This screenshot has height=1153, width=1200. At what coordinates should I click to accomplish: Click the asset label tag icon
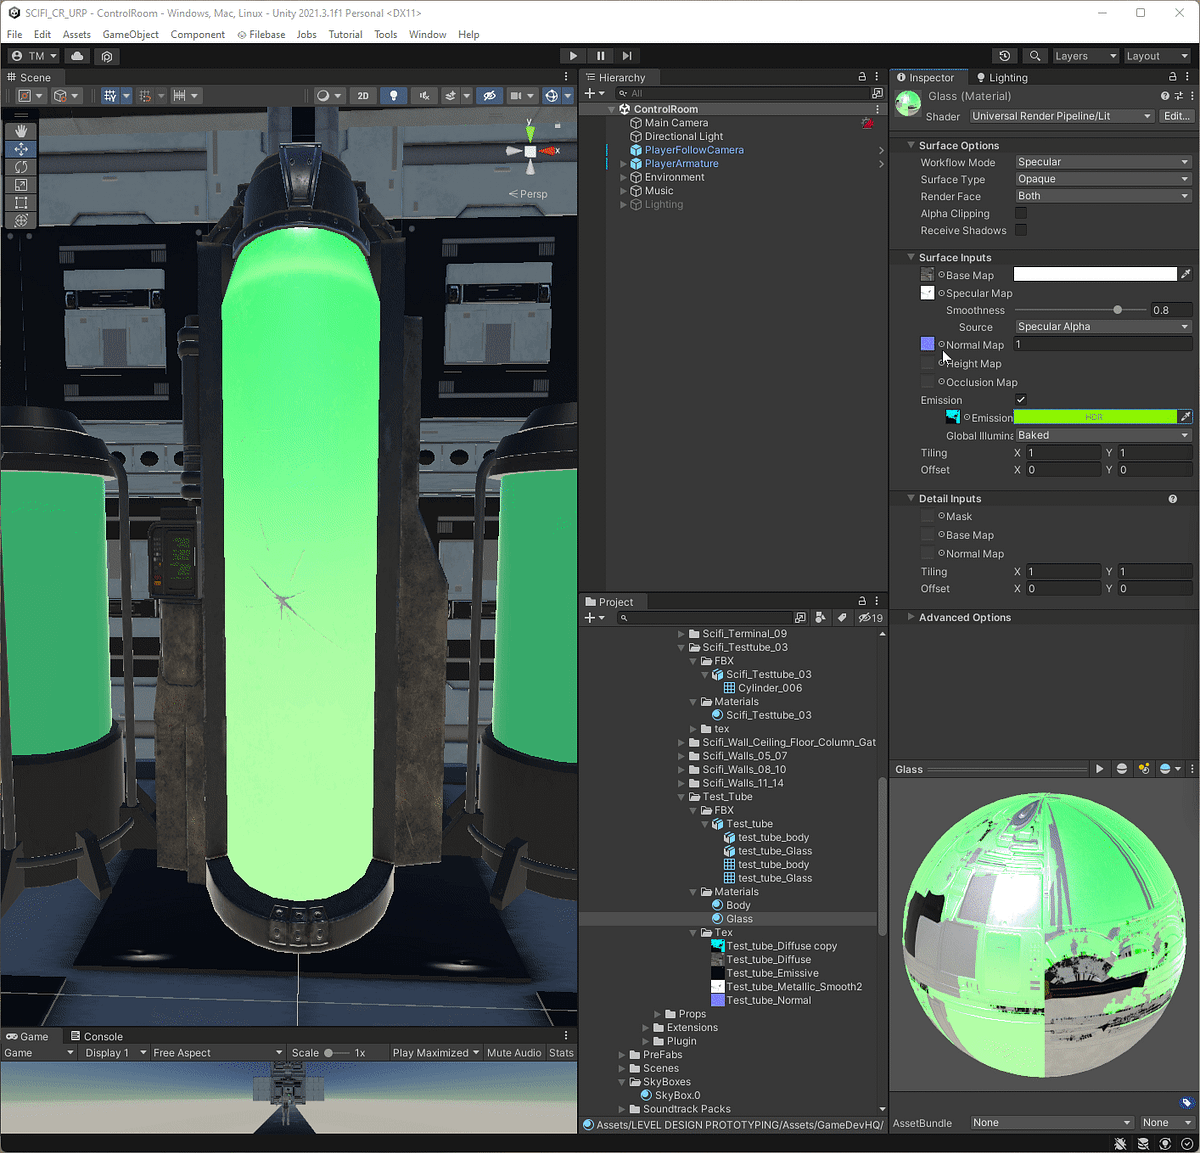(x=1186, y=1103)
